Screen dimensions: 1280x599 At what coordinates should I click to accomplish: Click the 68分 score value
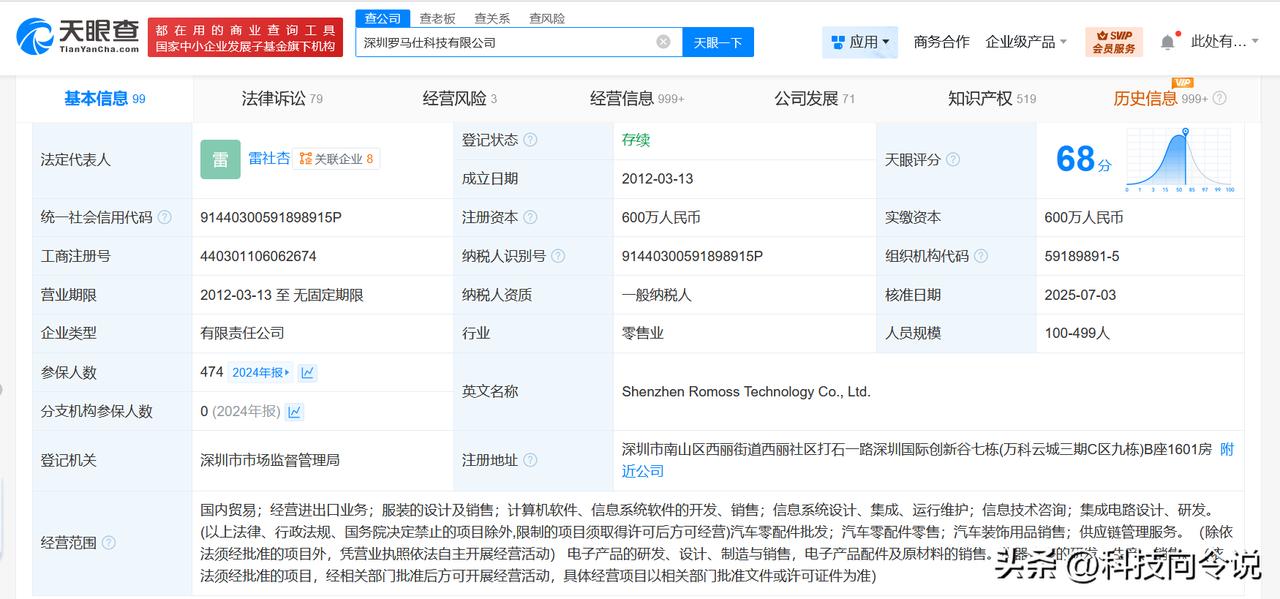1083,160
